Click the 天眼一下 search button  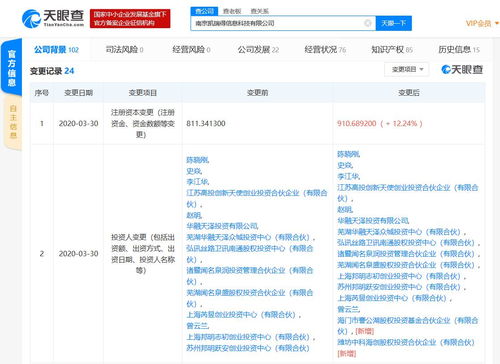394,23
